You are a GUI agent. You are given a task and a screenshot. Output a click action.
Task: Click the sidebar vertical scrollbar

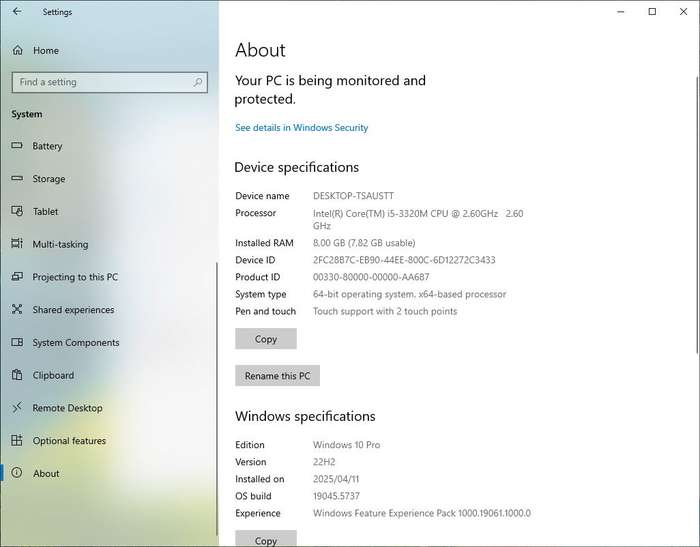click(x=217, y=399)
